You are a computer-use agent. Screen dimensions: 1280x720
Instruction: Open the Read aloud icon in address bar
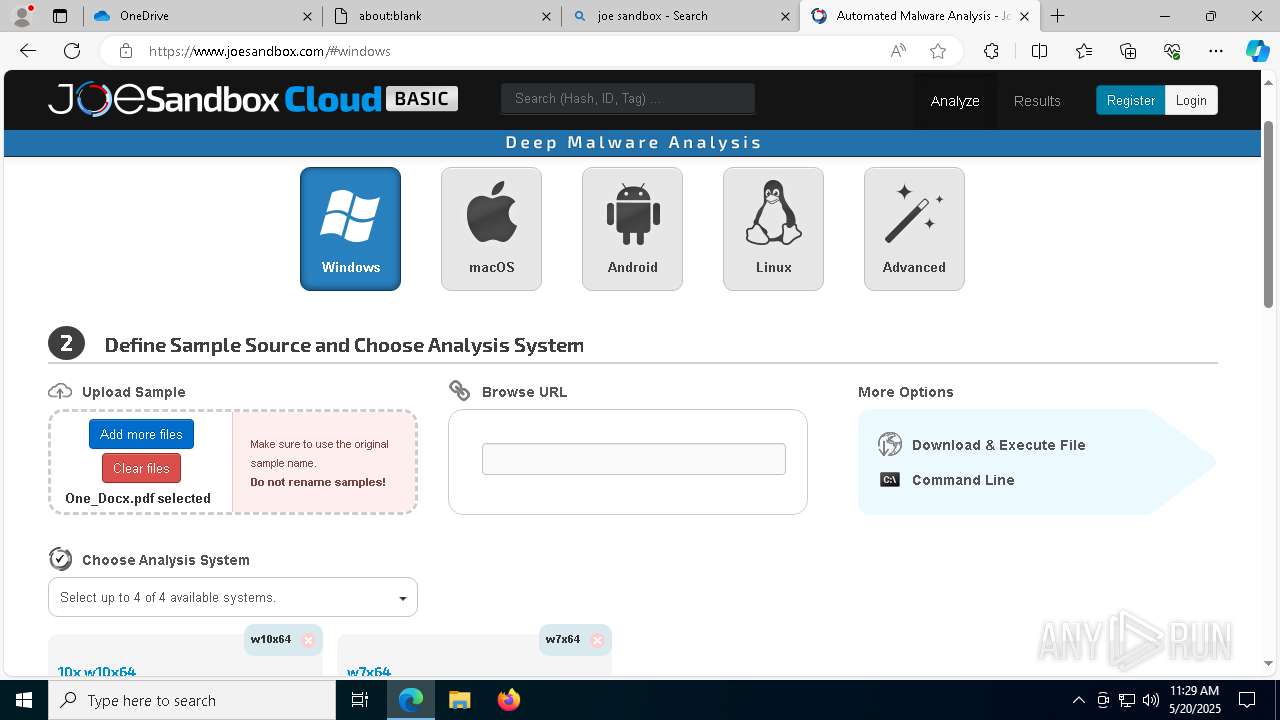pos(898,51)
